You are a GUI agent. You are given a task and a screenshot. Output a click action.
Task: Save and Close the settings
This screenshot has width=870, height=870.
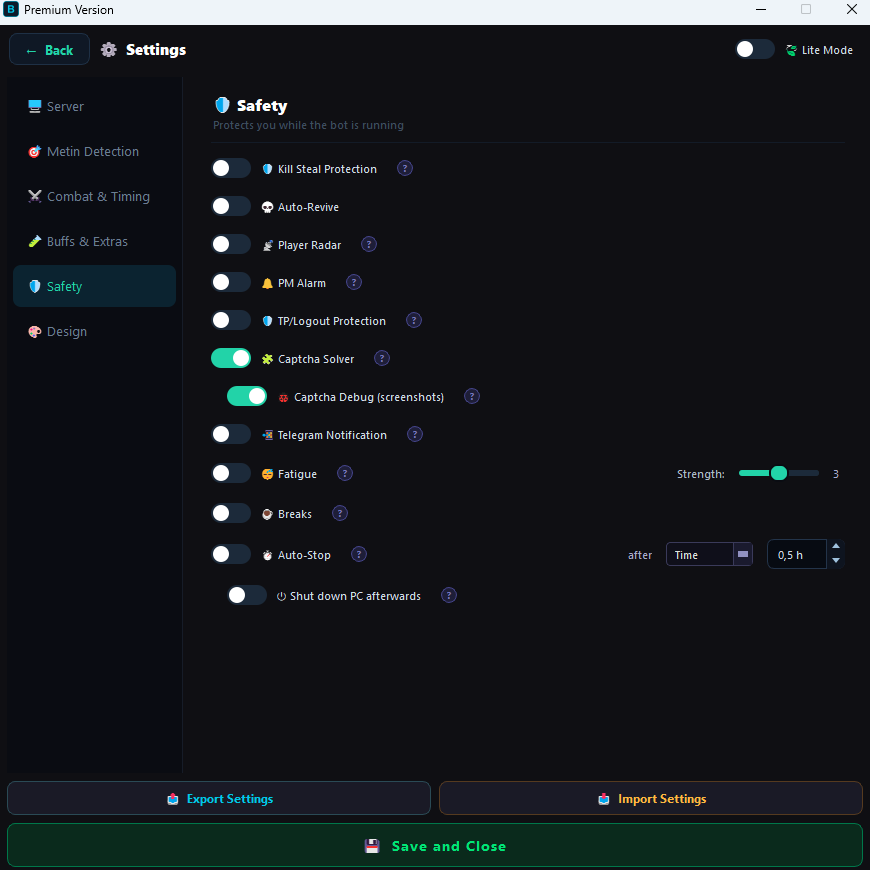coord(435,846)
